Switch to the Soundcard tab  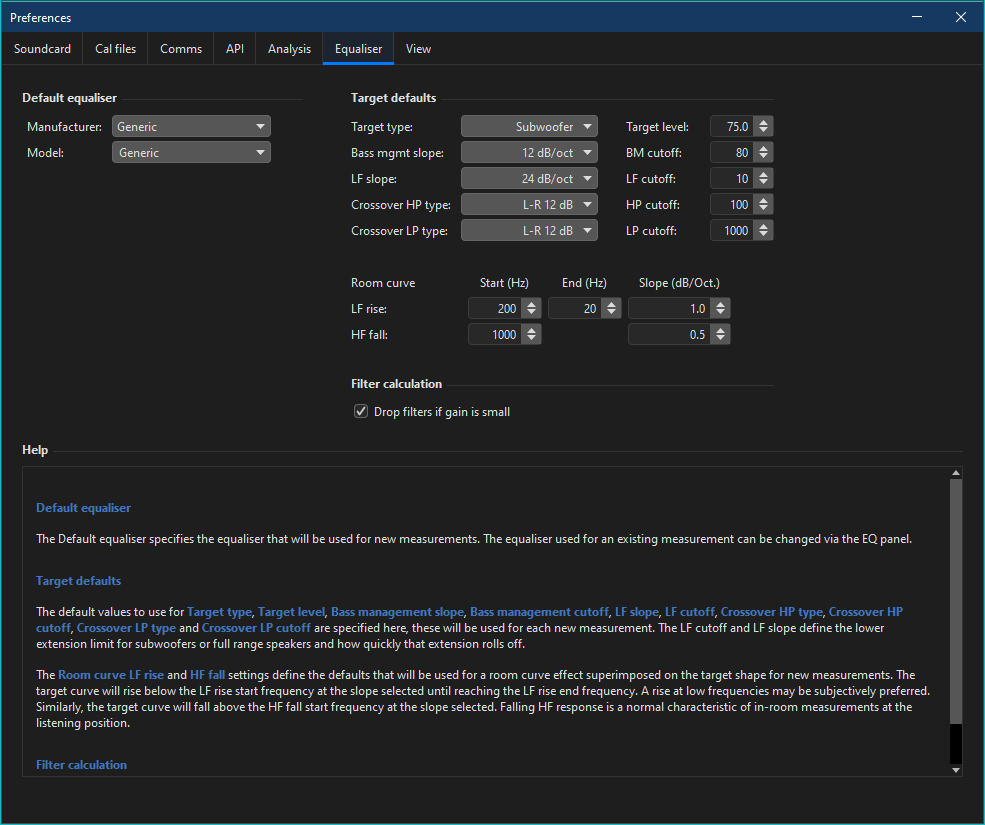pos(42,49)
